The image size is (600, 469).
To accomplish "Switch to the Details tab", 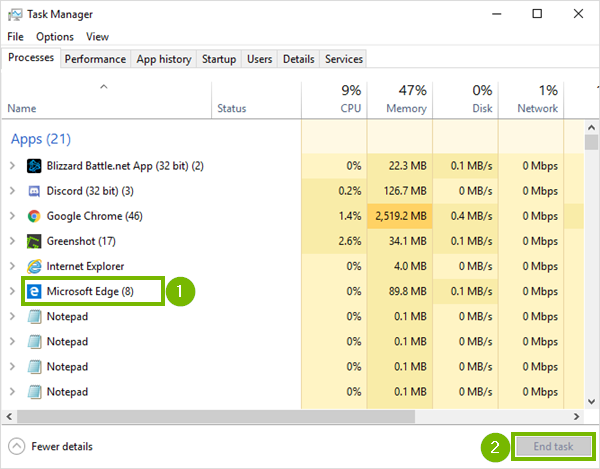I will click(298, 59).
